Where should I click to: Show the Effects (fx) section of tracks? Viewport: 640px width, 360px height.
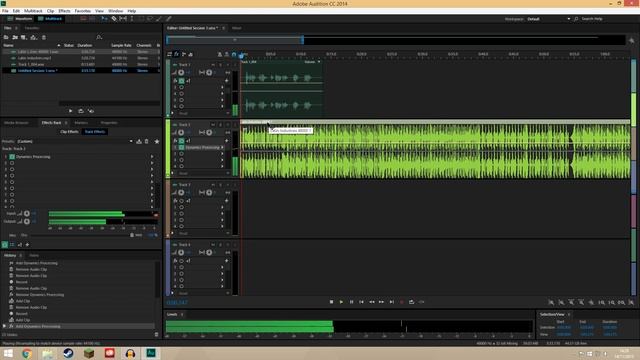[177, 54]
